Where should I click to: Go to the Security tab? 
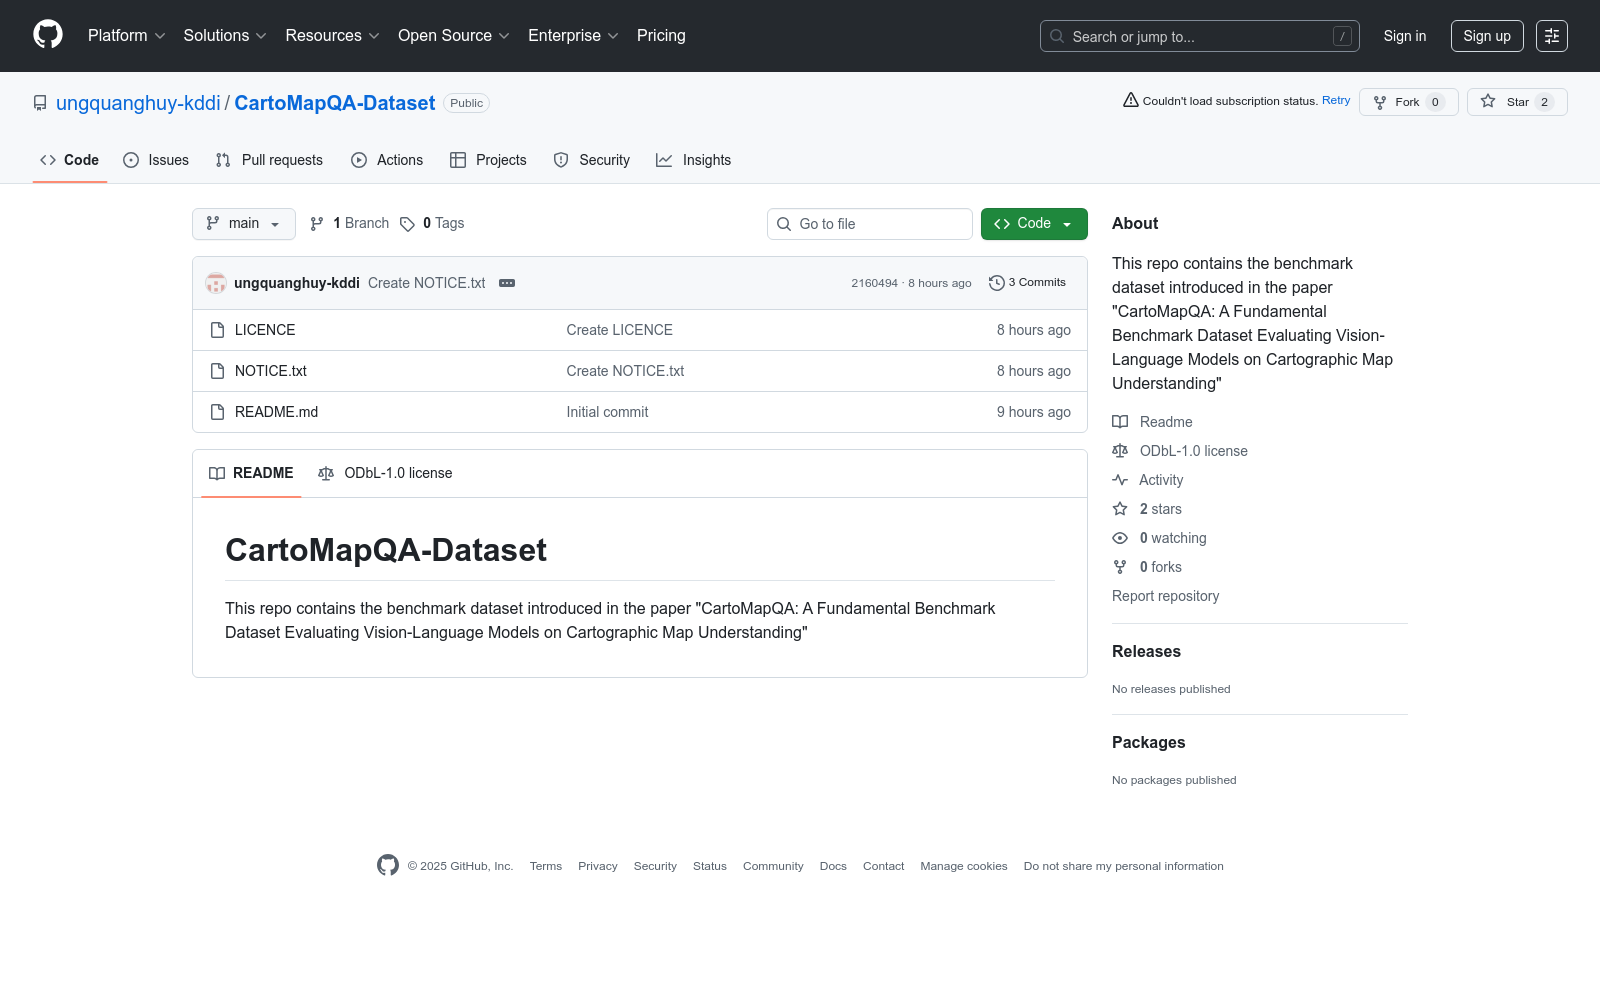tap(592, 160)
